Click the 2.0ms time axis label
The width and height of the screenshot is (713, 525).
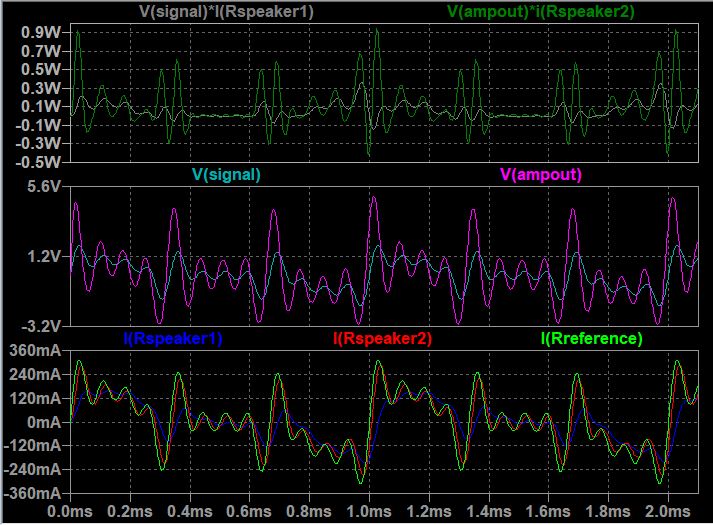pos(668,511)
